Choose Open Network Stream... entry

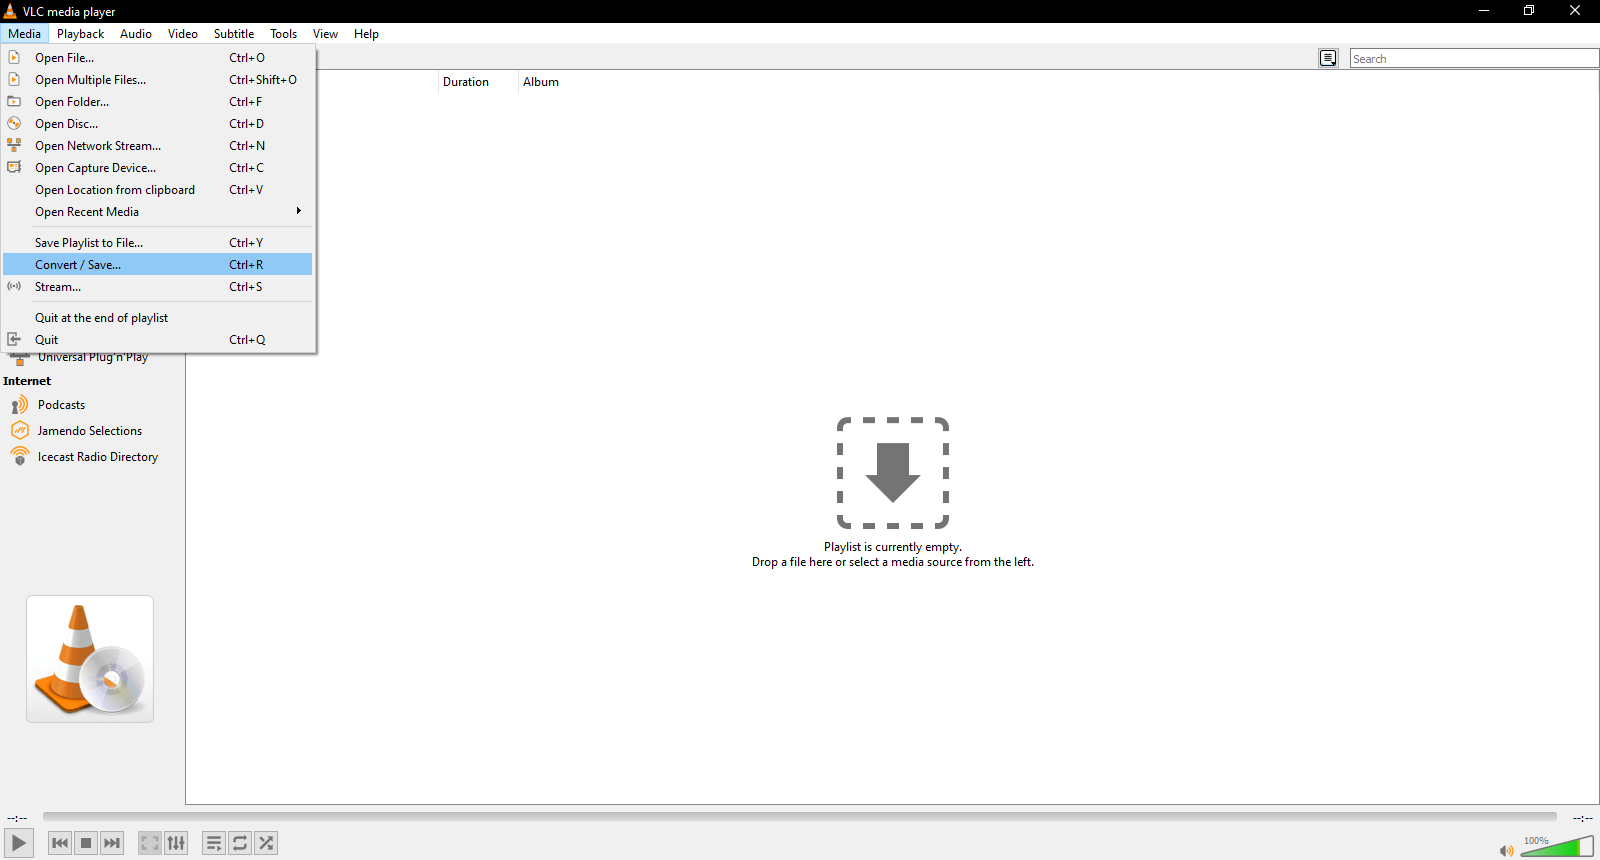click(x=158, y=145)
